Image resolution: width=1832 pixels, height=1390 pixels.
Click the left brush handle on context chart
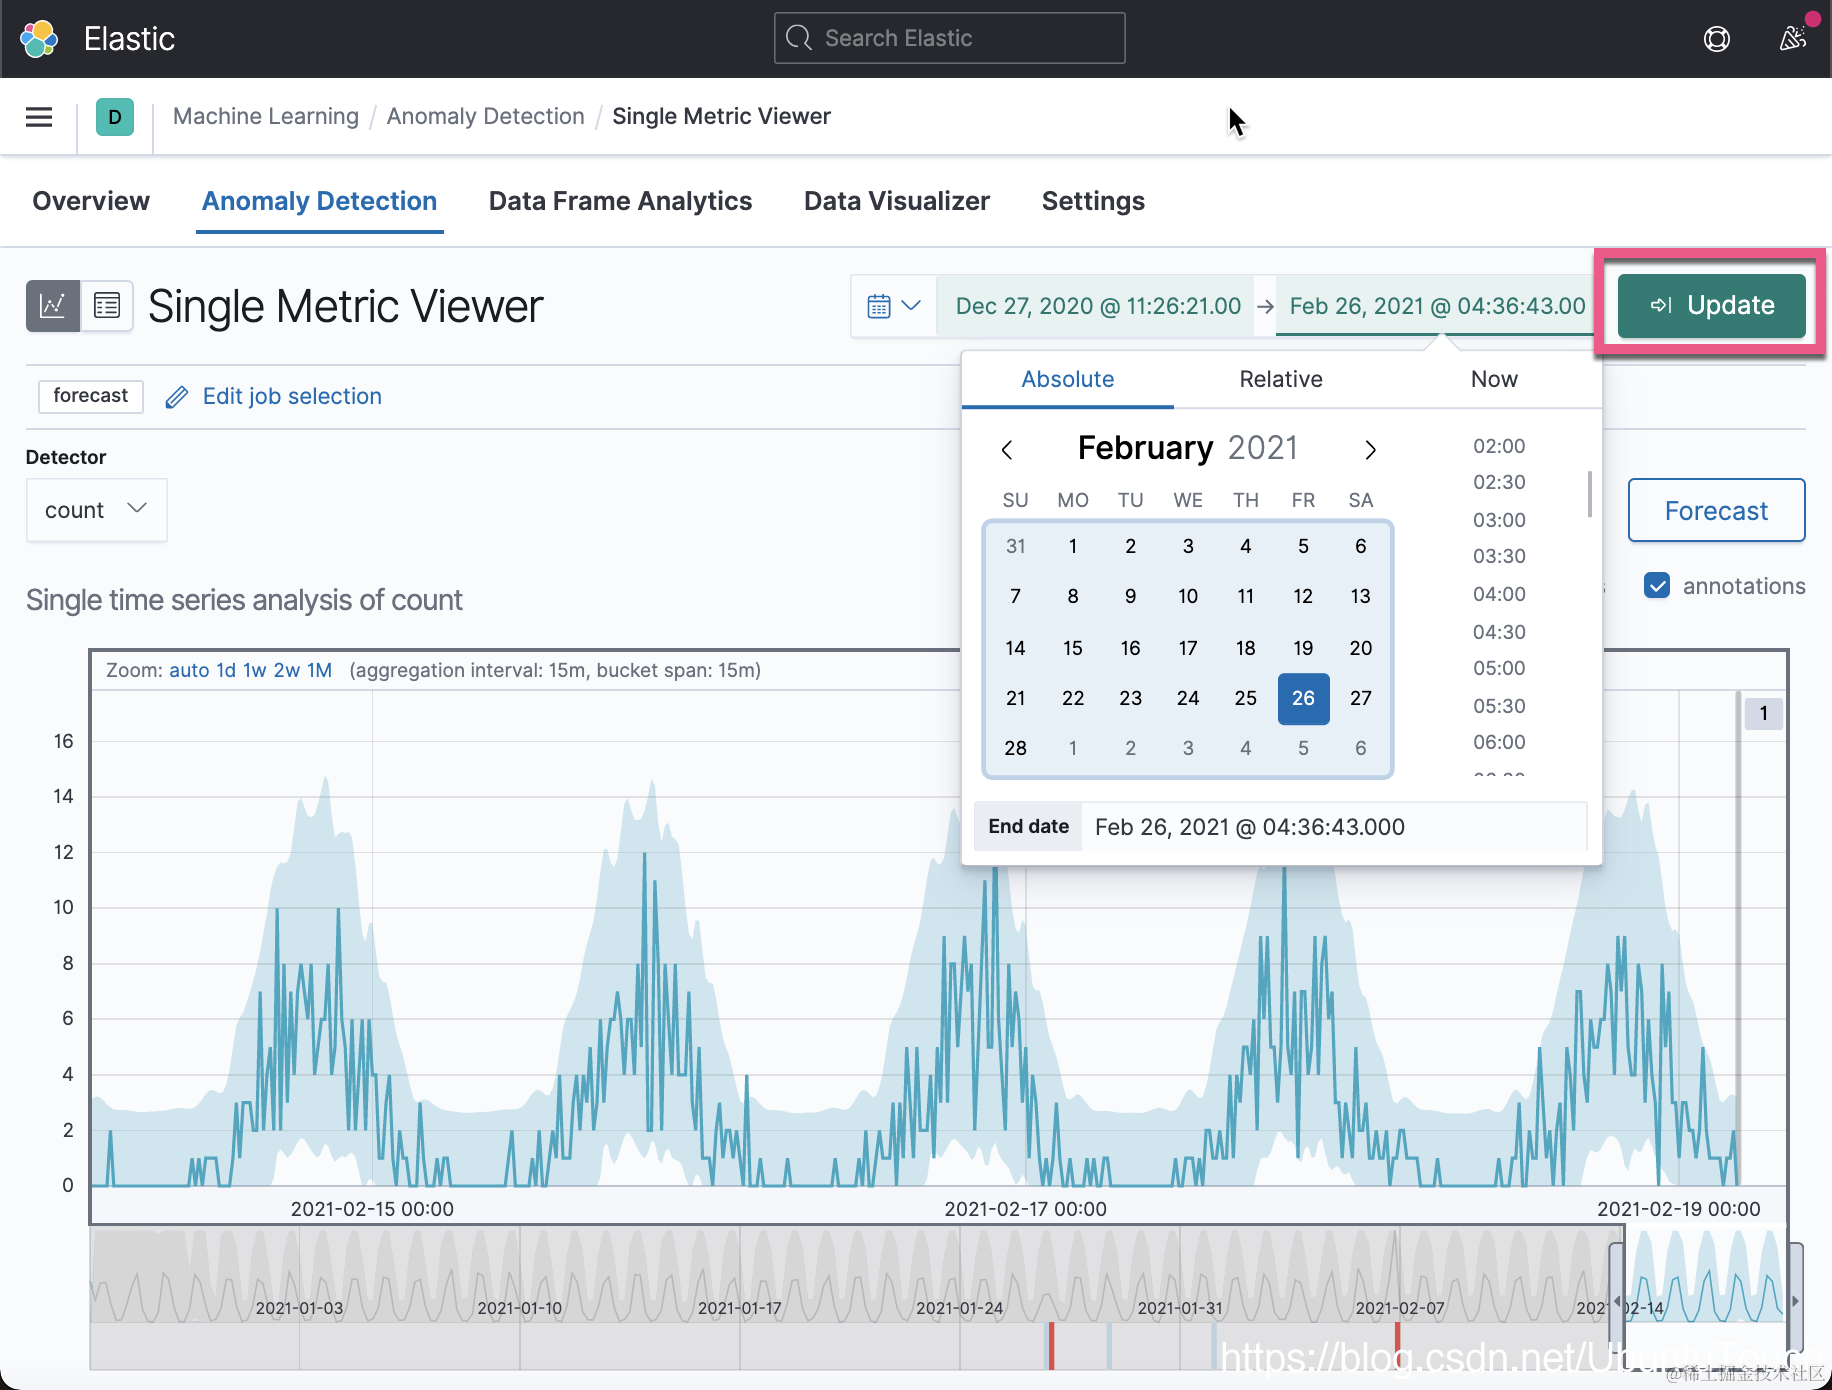1616,1300
